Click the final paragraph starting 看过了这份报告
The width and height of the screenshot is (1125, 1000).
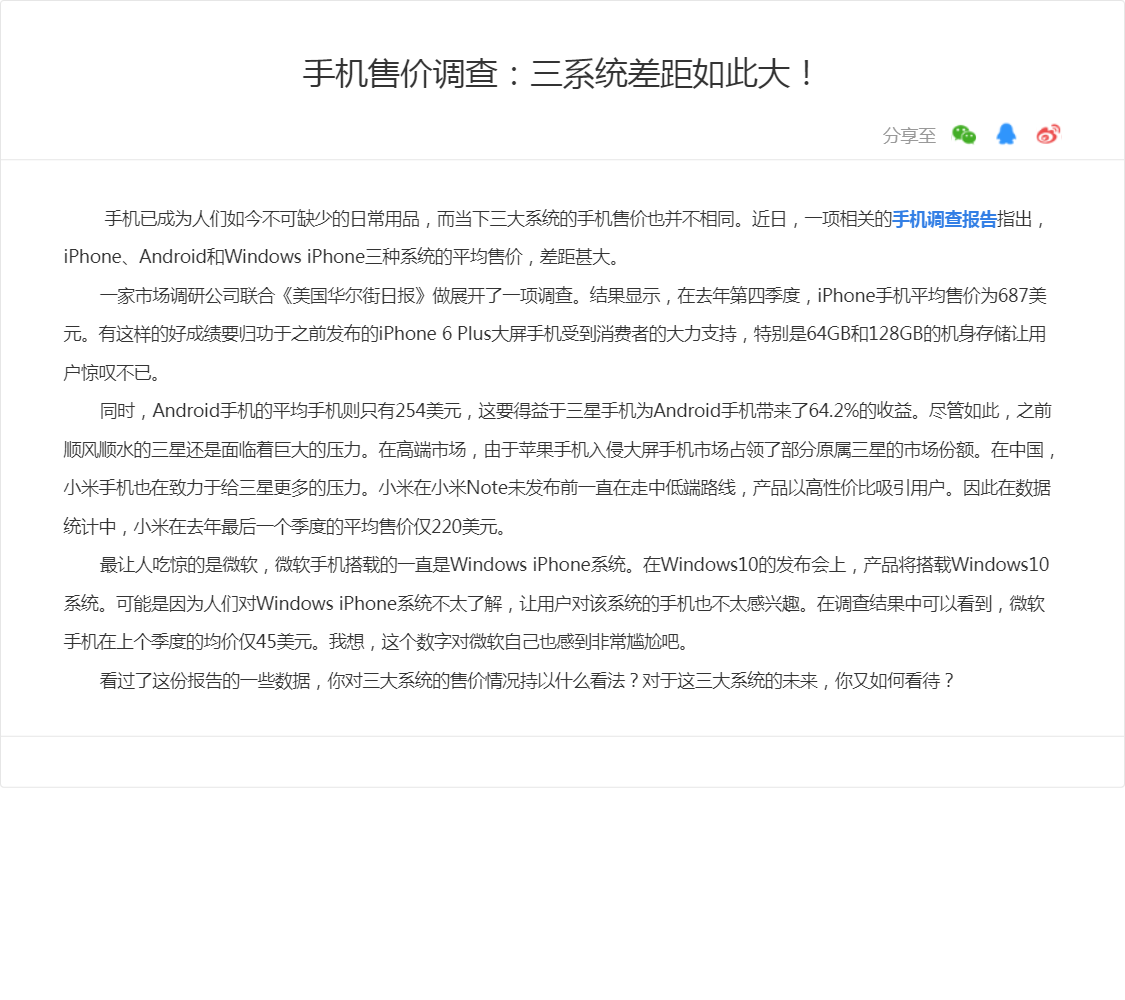pyautogui.click(x=527, y=680)
